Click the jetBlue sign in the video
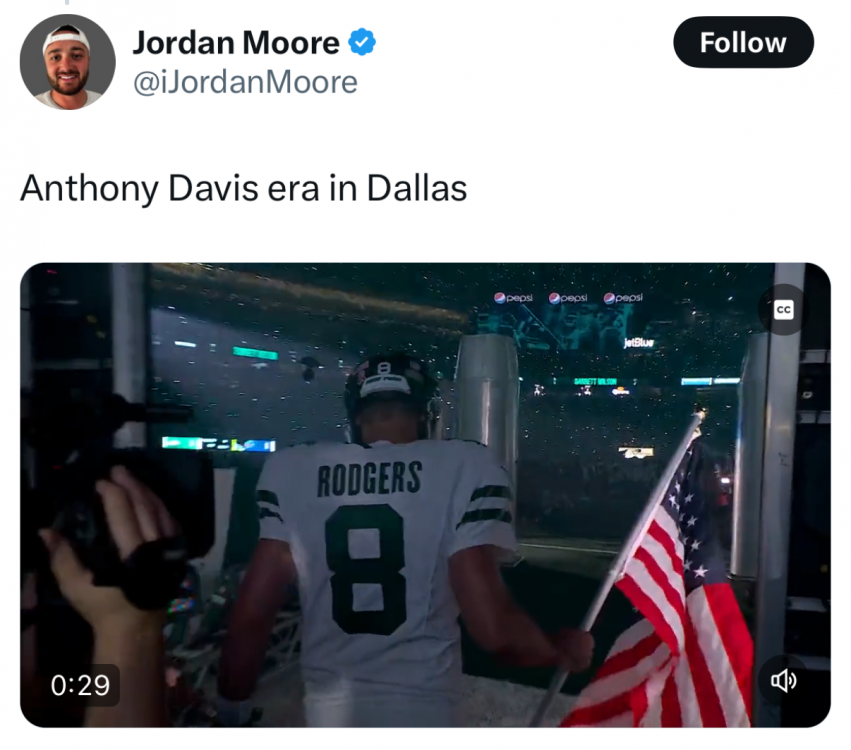The image size is (851, 750). coord(639,342)
